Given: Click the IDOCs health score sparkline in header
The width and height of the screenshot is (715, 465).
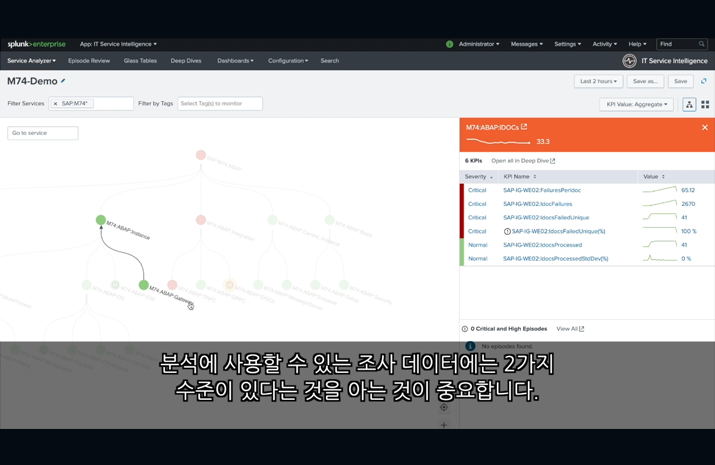Looking at the screenshot, I should pyautogui.click(x=498, y=142).
